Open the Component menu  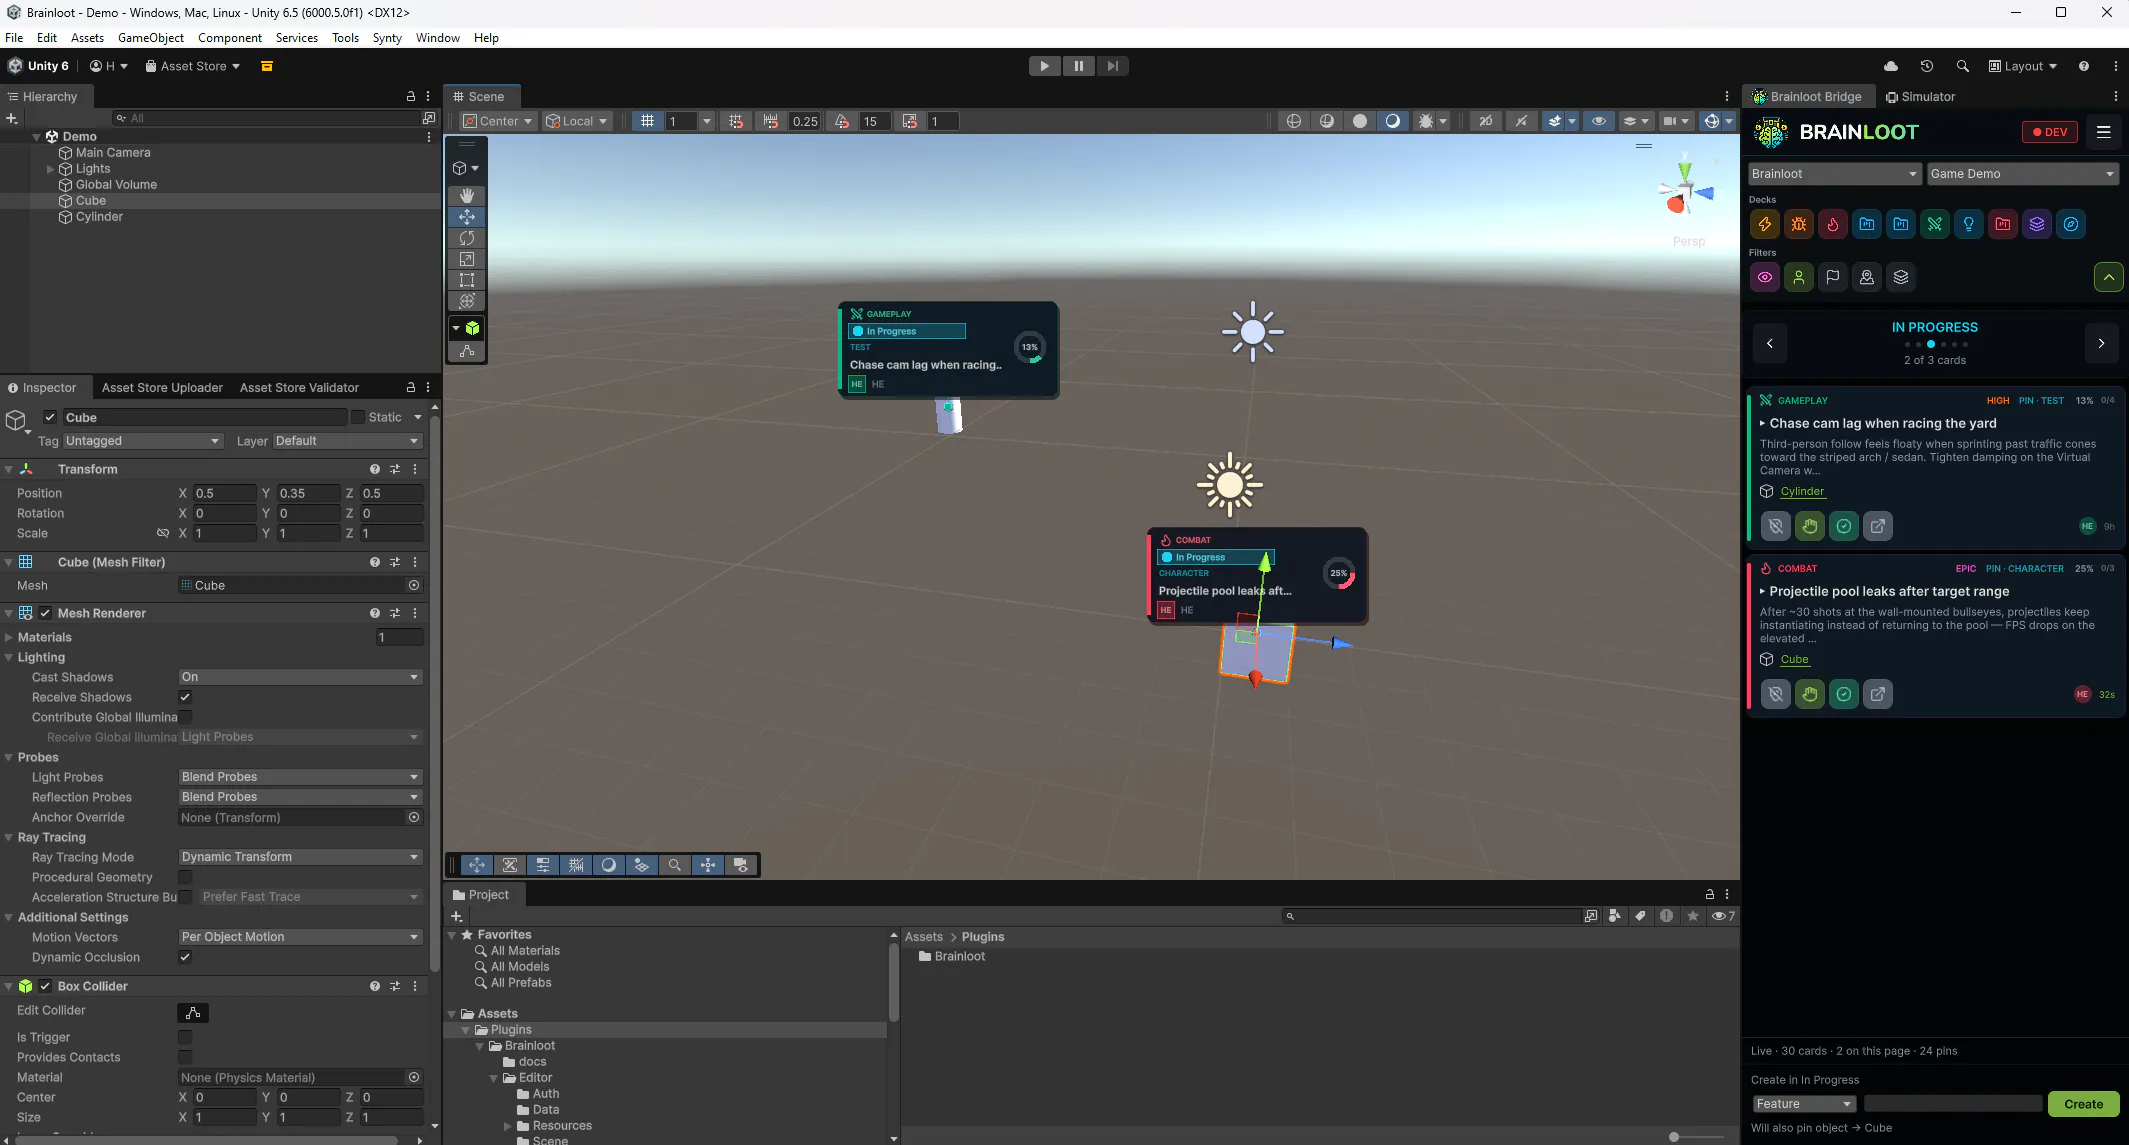pos(230,38)
